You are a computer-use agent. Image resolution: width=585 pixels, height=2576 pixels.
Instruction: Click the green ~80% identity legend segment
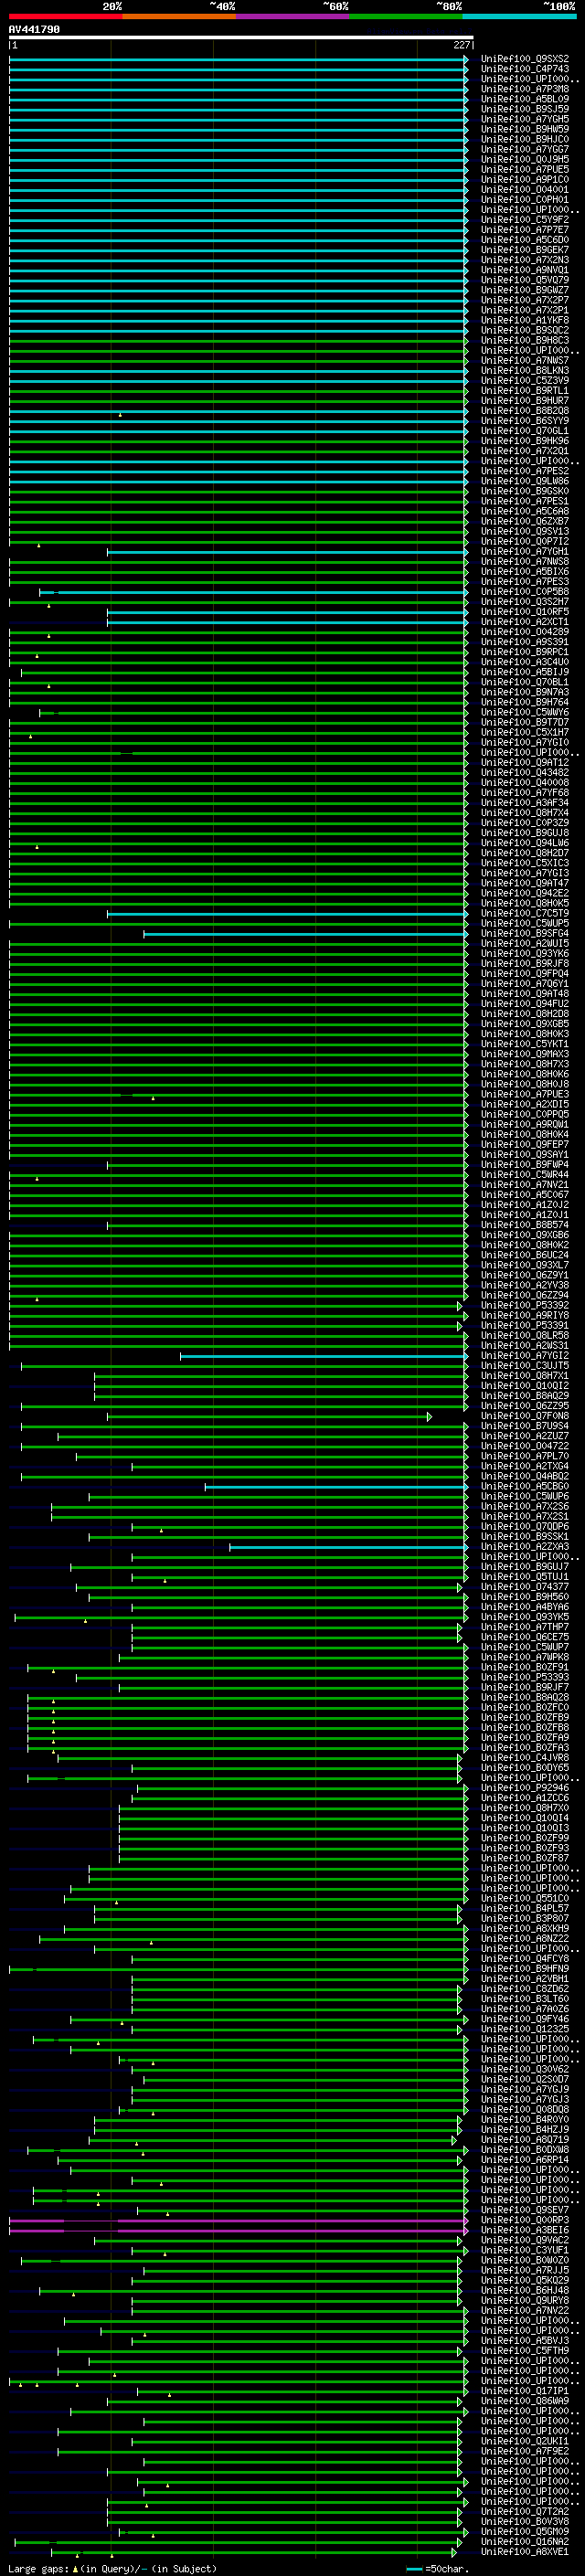pyautogui.click(x=406, y=16)
